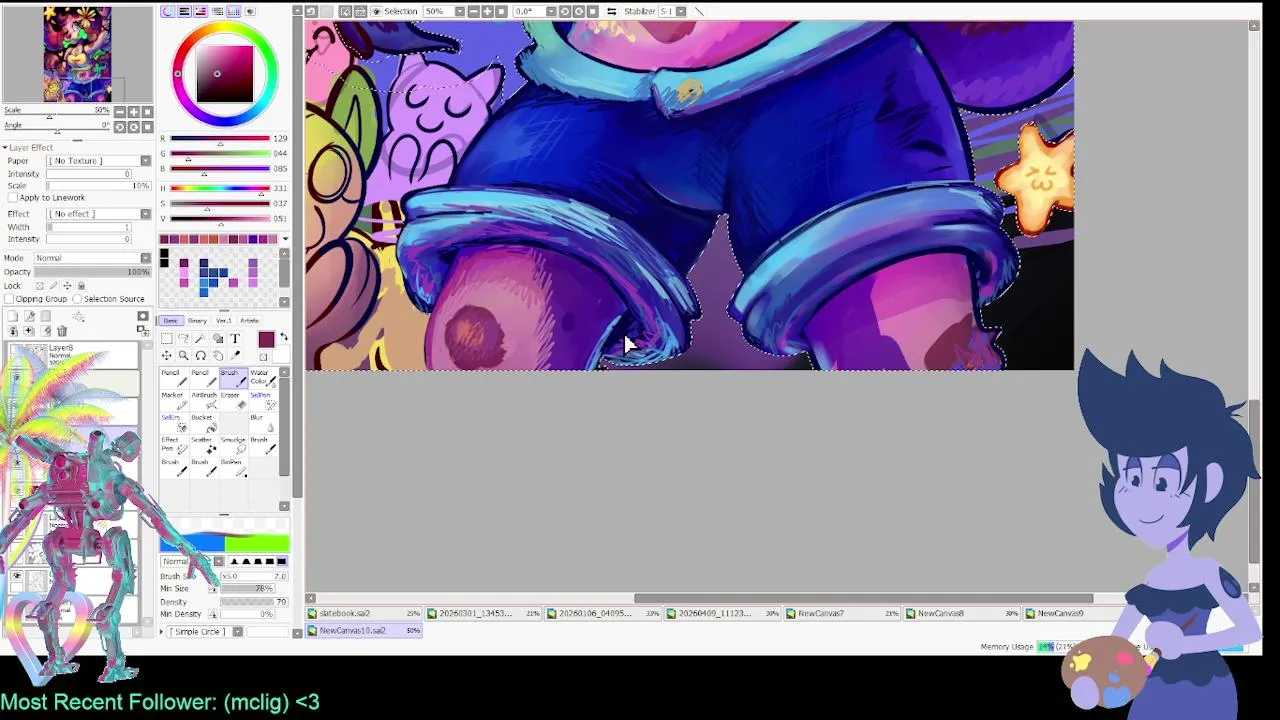Toggle the RGB slider panel icon
Screen dimensions: 1280x720
184,11
